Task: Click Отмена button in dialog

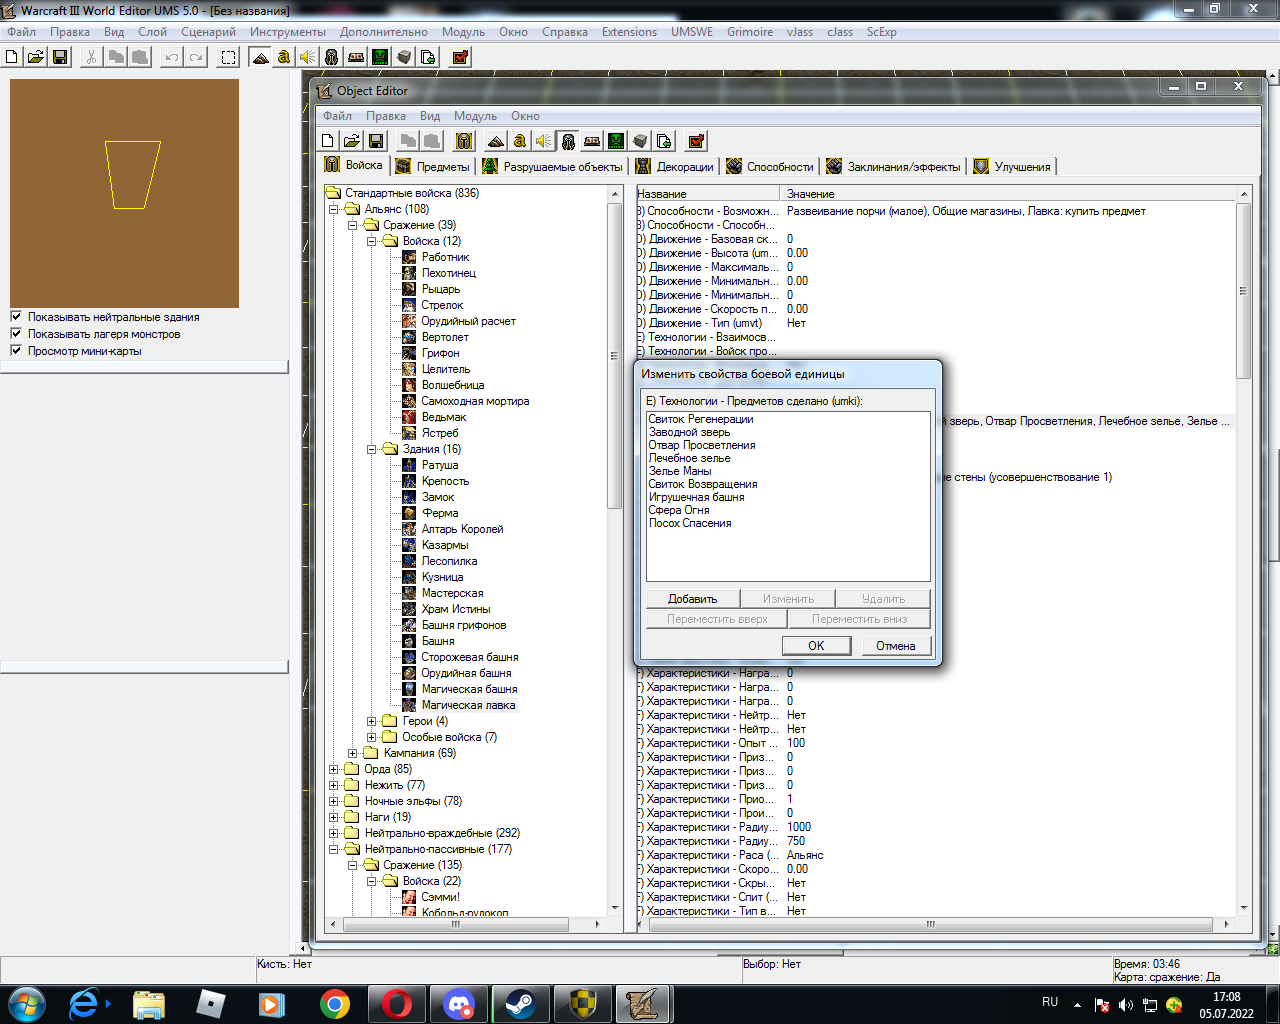Action: coord(896,645)
